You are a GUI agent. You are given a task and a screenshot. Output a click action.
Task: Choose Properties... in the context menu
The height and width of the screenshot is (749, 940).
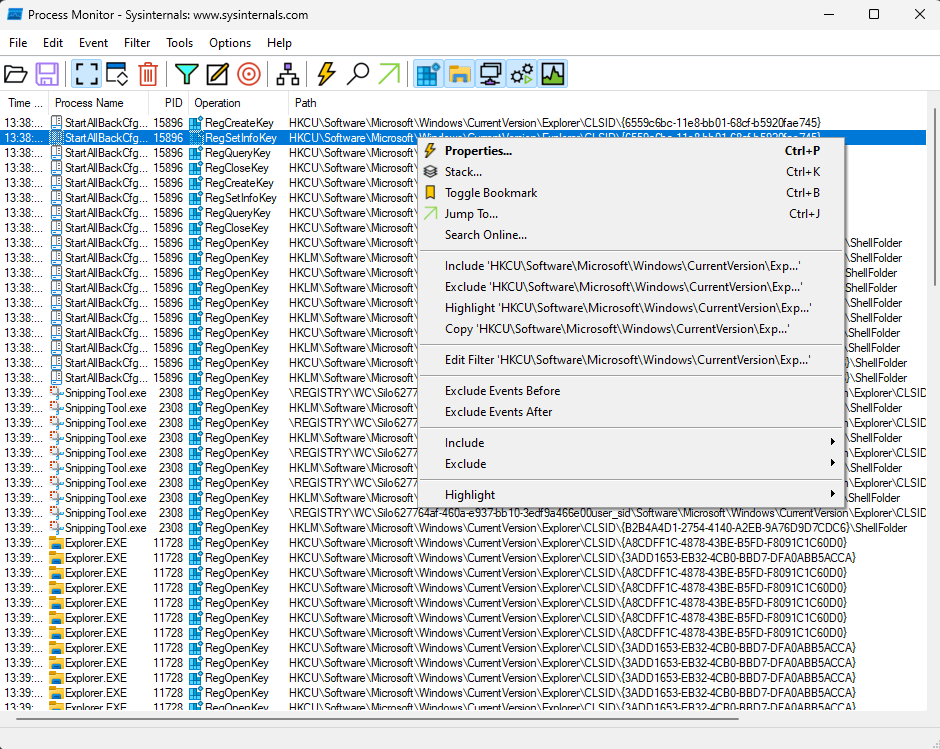631,151
